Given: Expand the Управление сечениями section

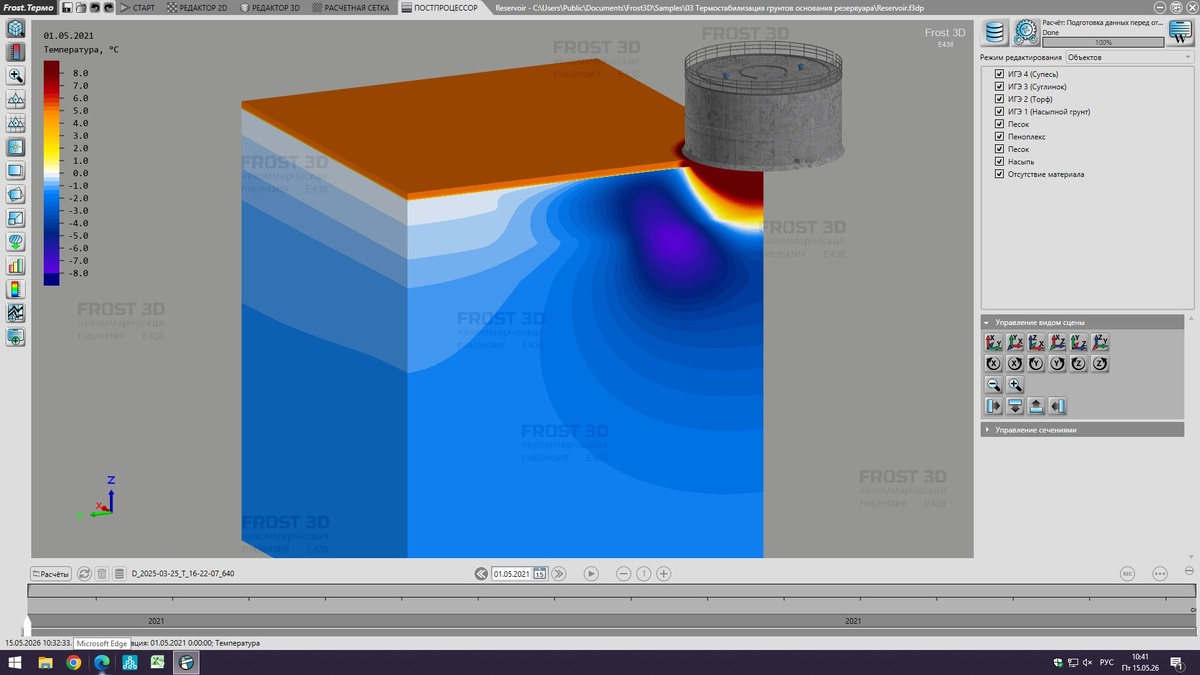Looking at the screenshot, I should [x=1083, y=429].
